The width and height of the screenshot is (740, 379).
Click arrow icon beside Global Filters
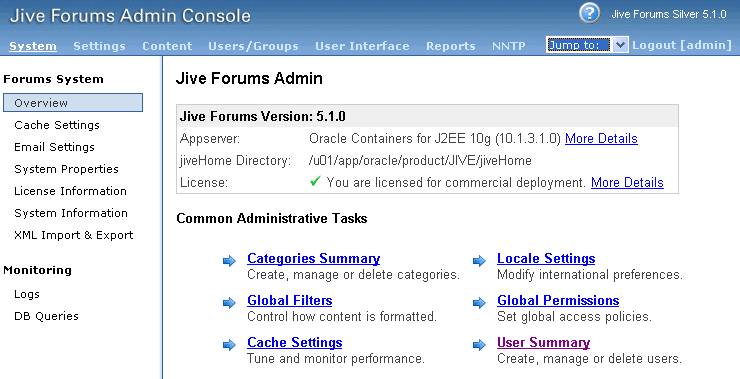[229, 303]
